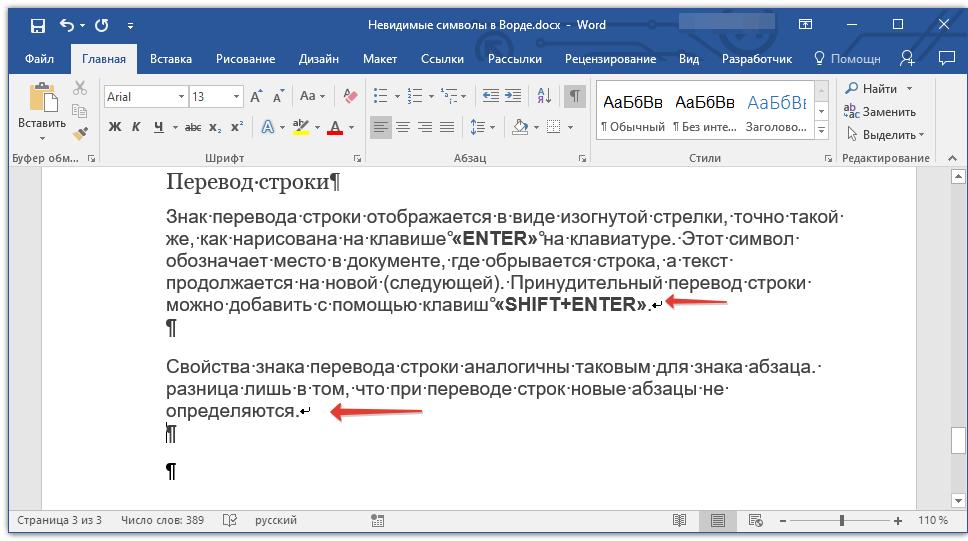
Task: Toggle italic formatting (К)
Action: 137,127
